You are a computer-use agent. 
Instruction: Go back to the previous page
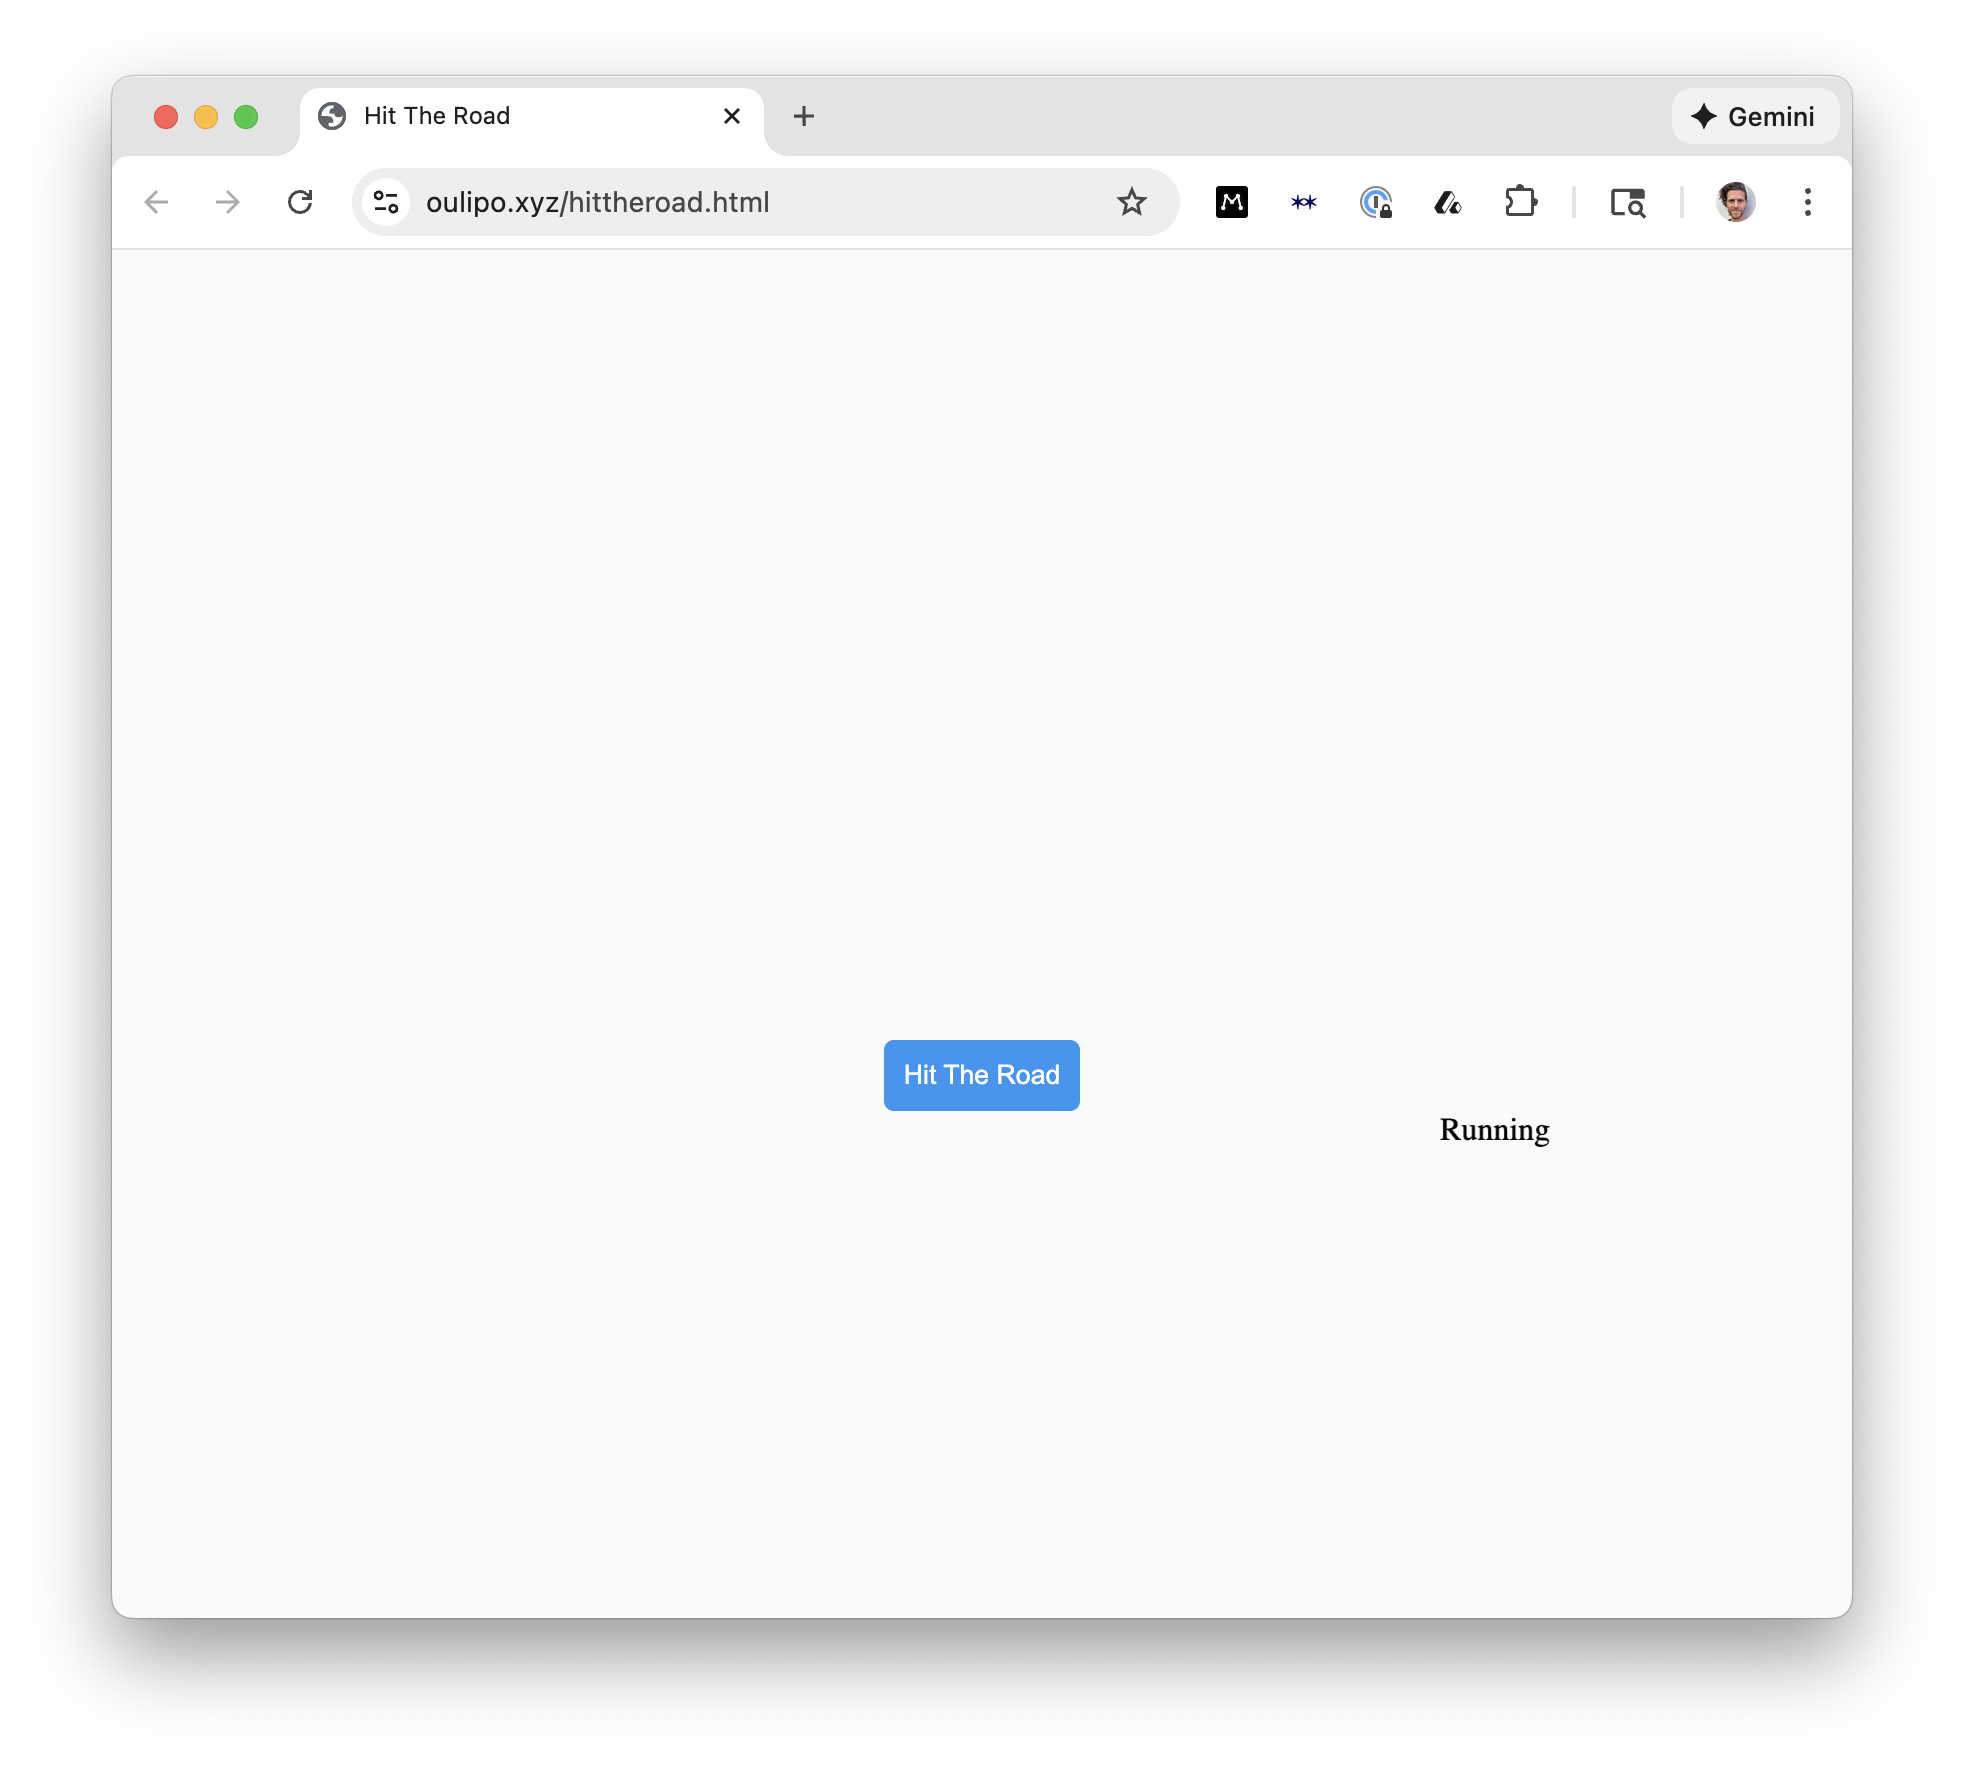156,202
